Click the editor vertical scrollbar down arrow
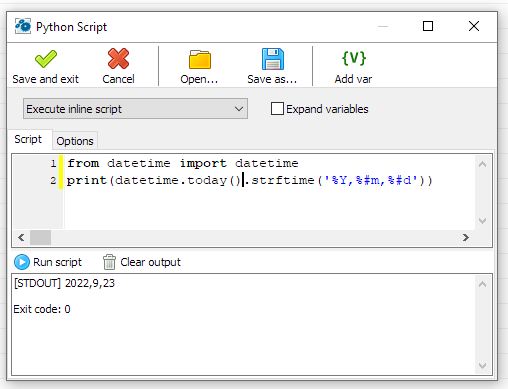 coord(482,221)
